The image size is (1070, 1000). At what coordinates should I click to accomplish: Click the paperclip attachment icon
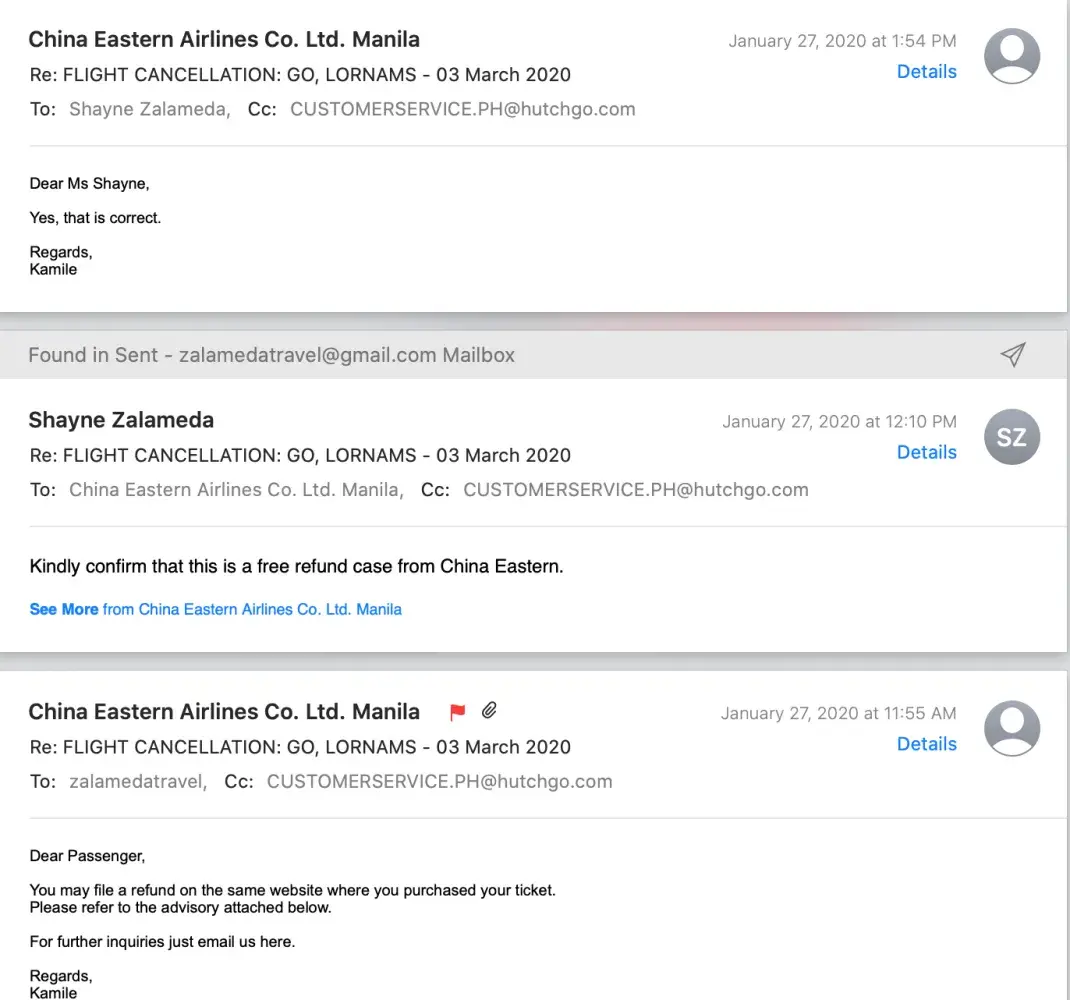pos(489,711)
